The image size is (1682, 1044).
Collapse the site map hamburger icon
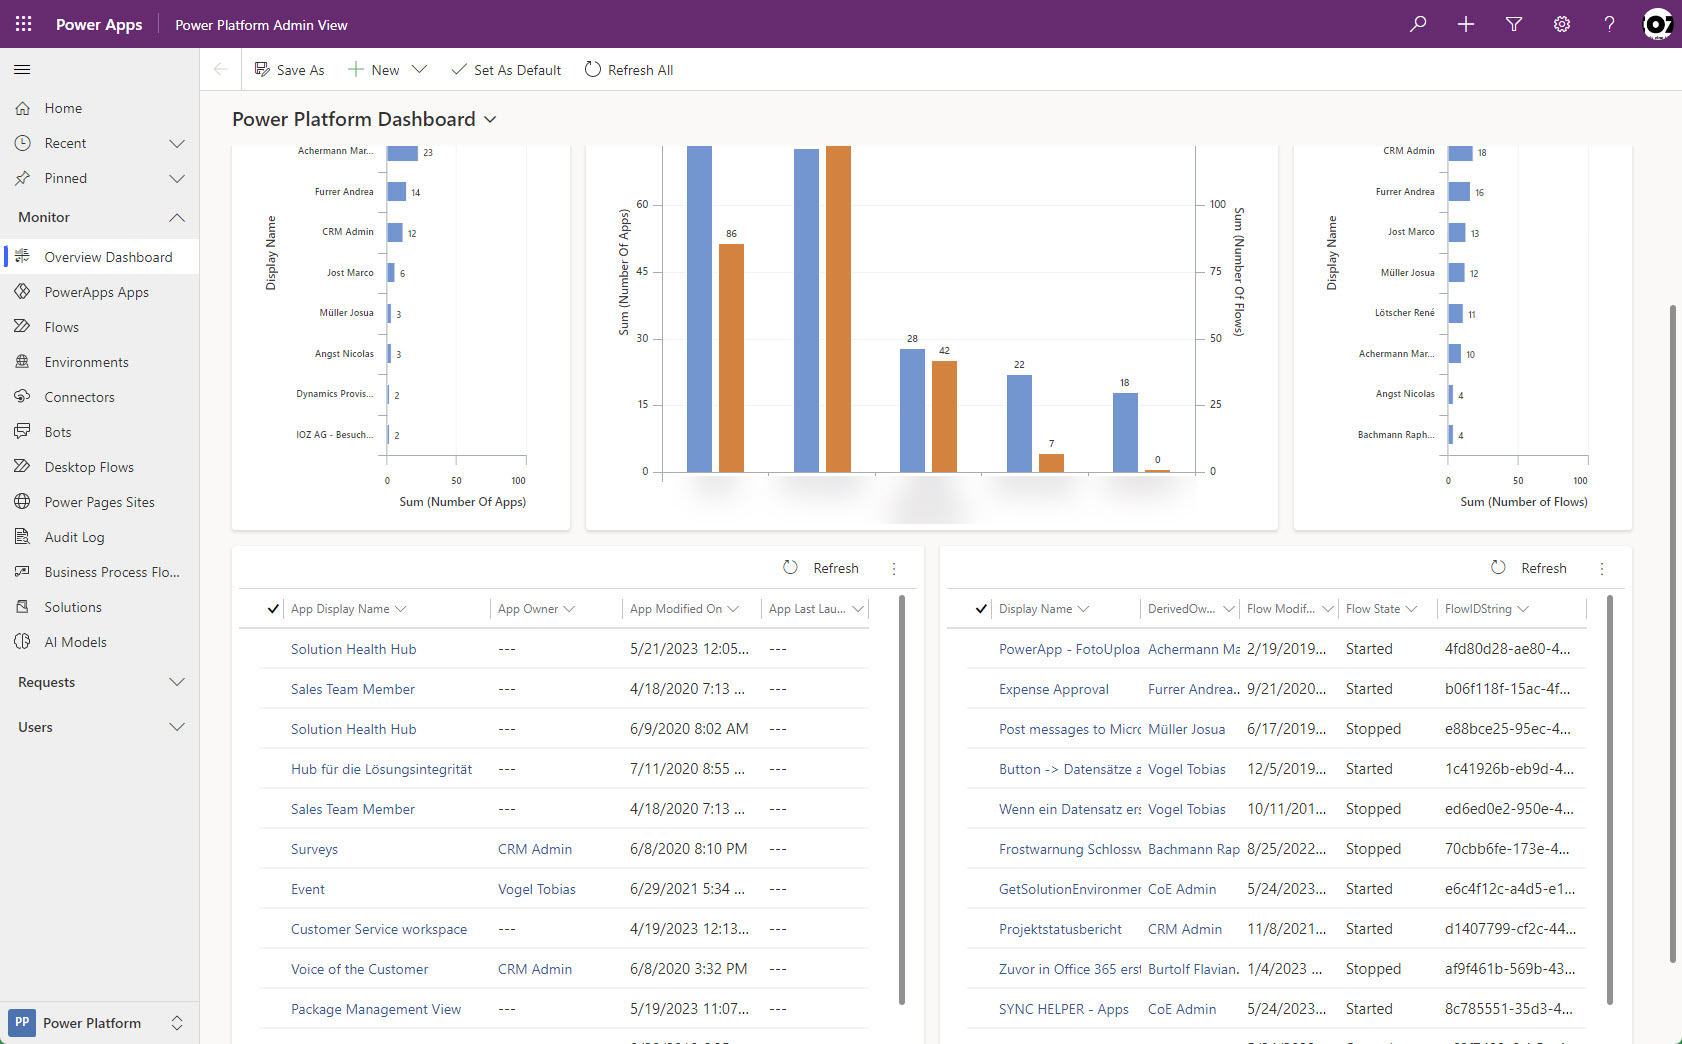tap(22, 69)
